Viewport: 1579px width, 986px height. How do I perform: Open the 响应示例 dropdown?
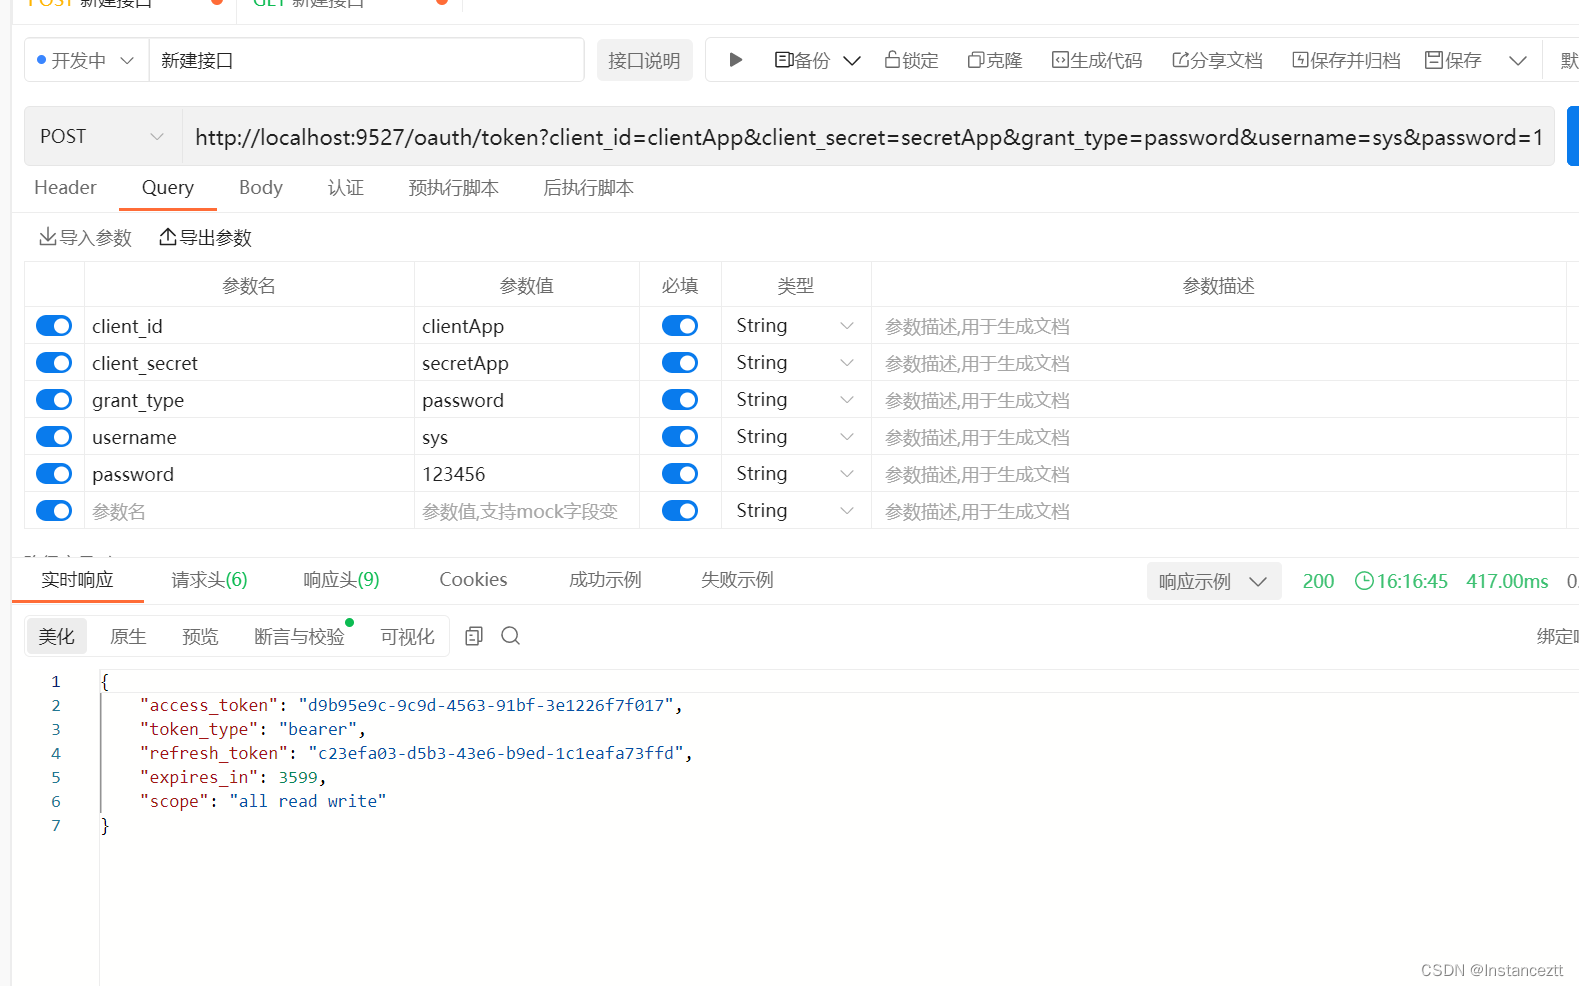click(x=1214, y=581)
